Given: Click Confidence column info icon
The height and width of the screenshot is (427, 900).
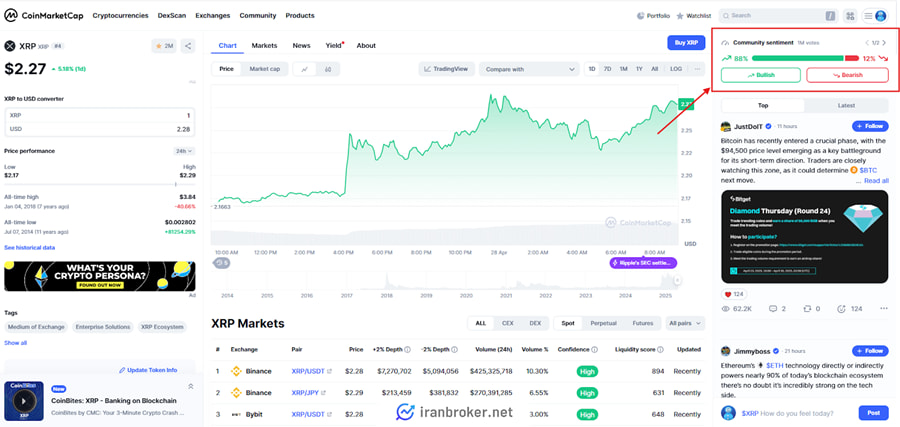Looking at the screenshot, I should tap(594, 350).
